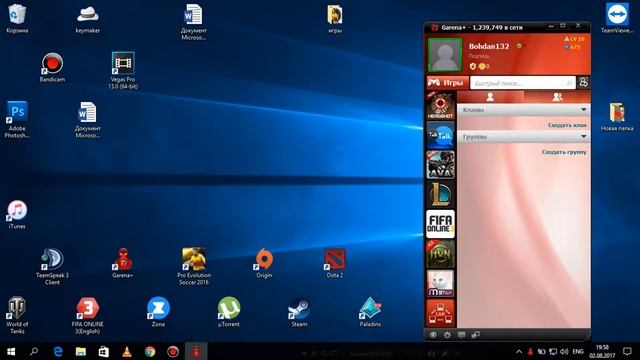Select the игры folder on desktop
Screen dimensions: 640x360
click(335, 18)
